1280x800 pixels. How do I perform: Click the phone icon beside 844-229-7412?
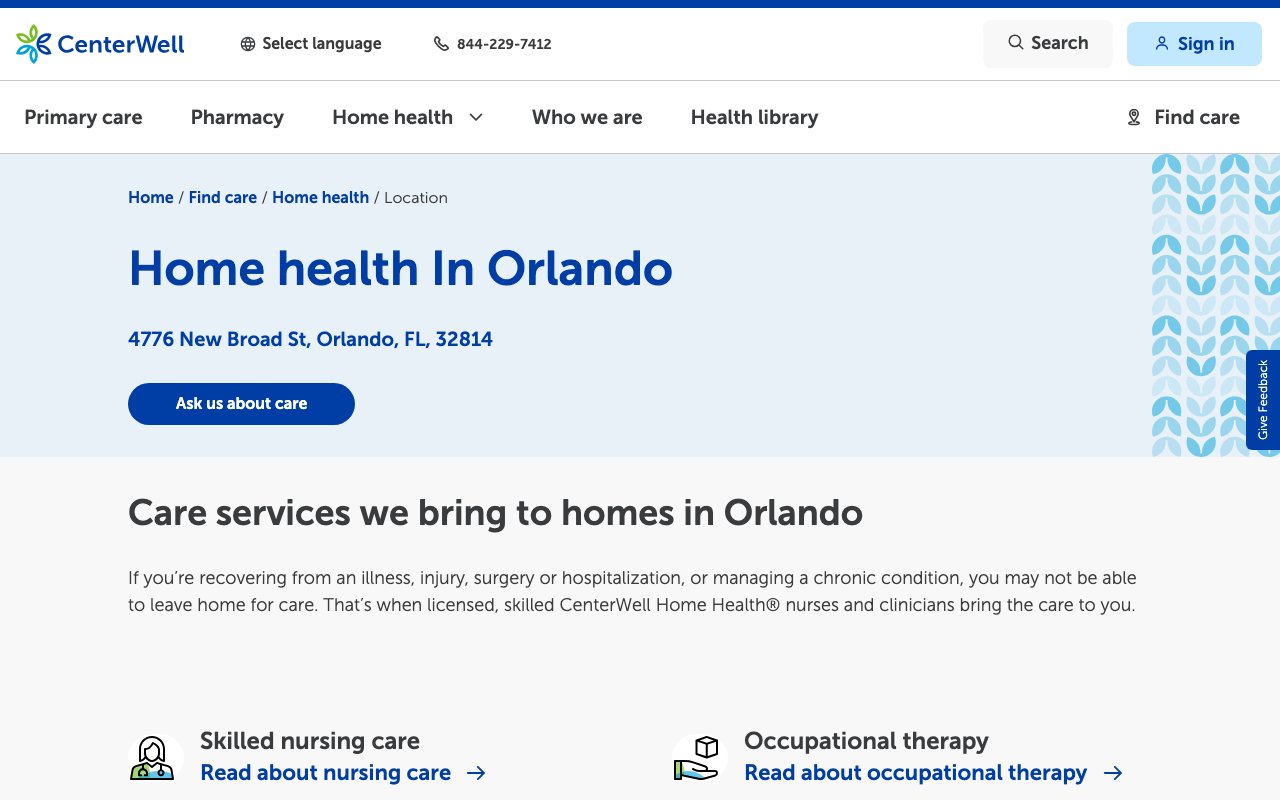(x=441, y=44)
